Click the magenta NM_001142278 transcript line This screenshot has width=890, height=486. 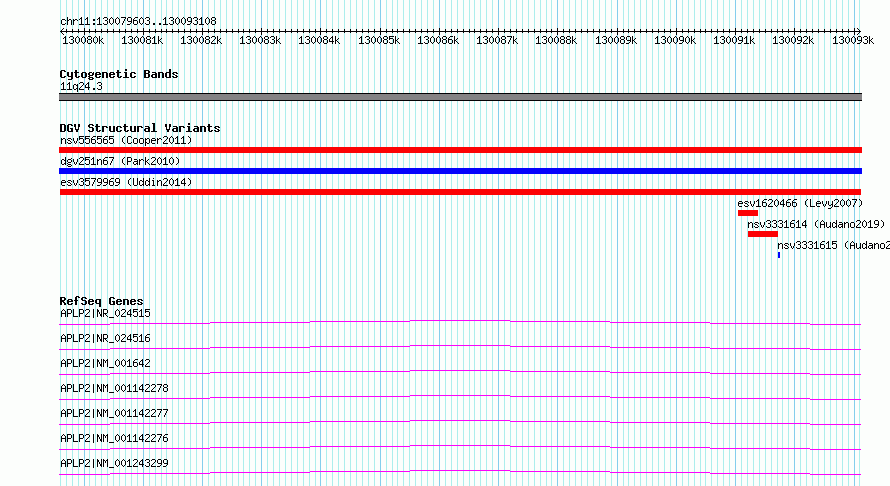[x=460, y=397]
